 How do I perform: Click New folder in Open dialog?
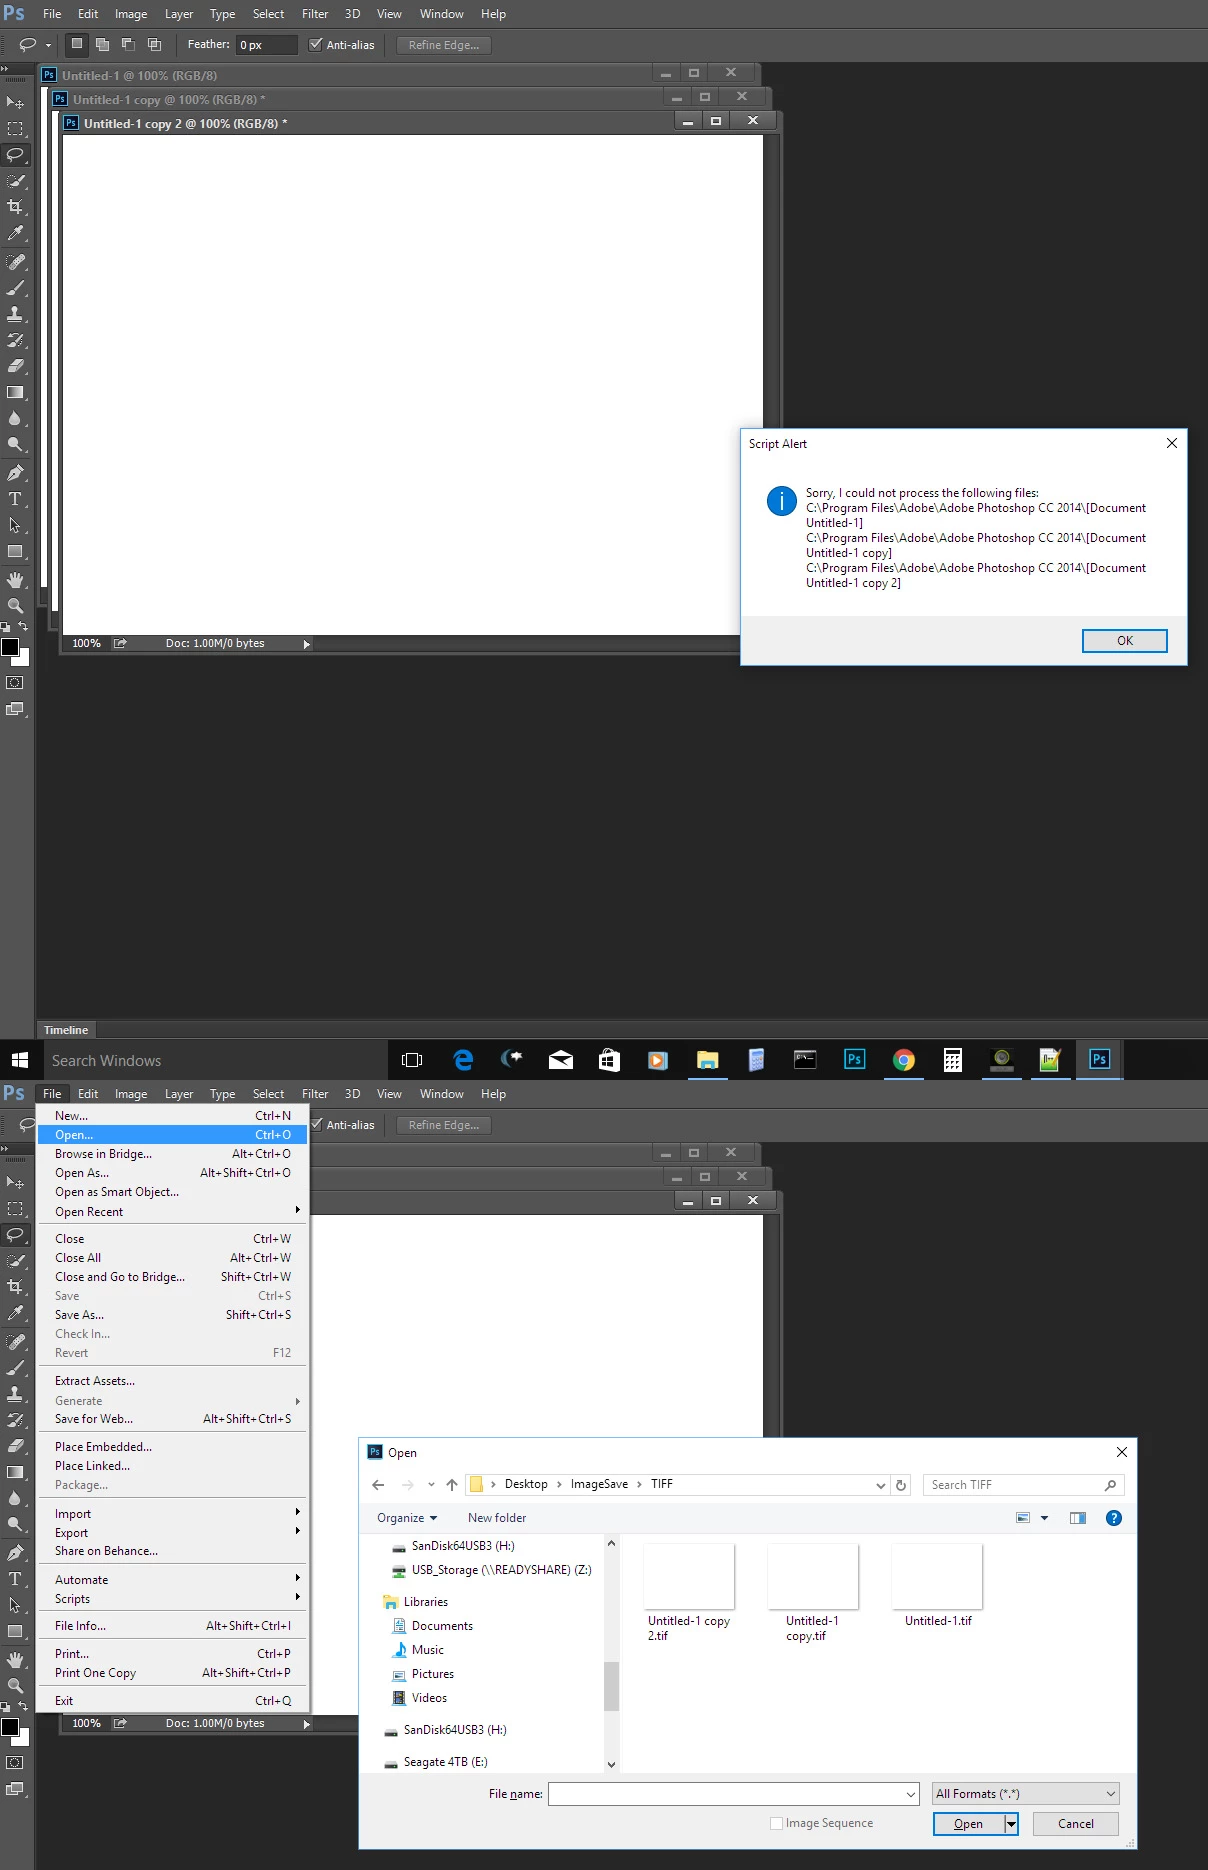497,1518
